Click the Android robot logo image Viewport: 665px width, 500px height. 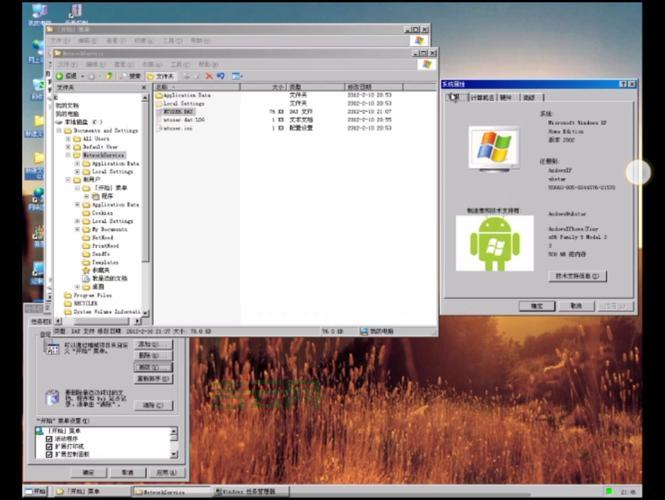[495, 243]
